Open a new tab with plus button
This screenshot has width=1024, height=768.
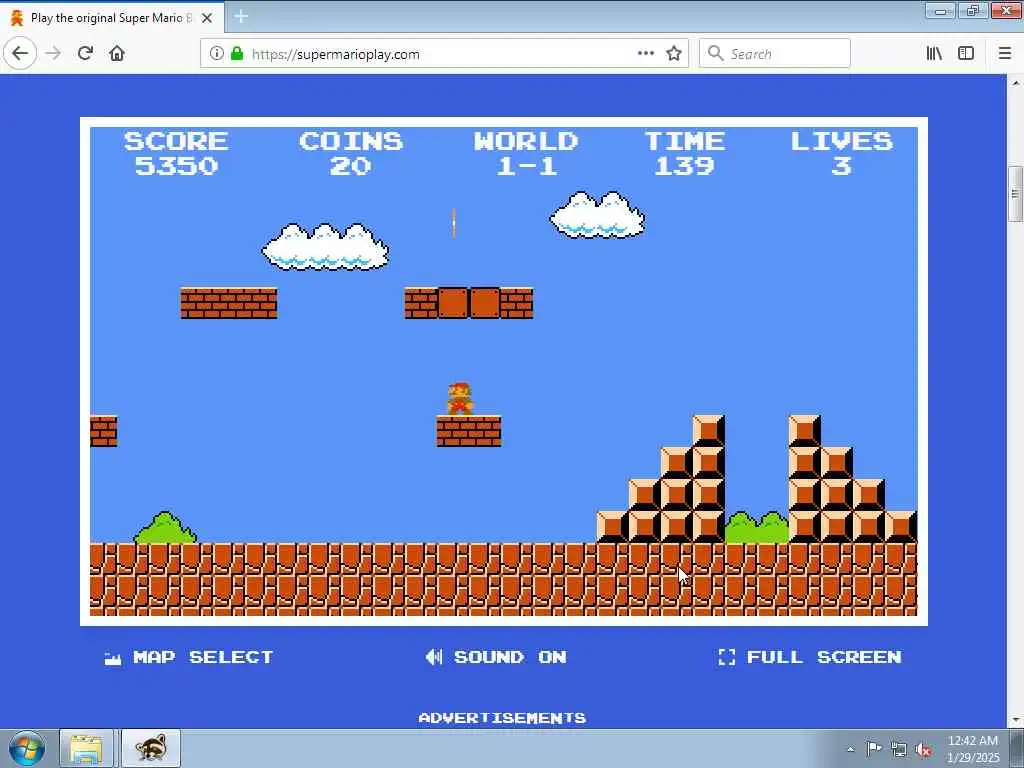coord(241,17)
